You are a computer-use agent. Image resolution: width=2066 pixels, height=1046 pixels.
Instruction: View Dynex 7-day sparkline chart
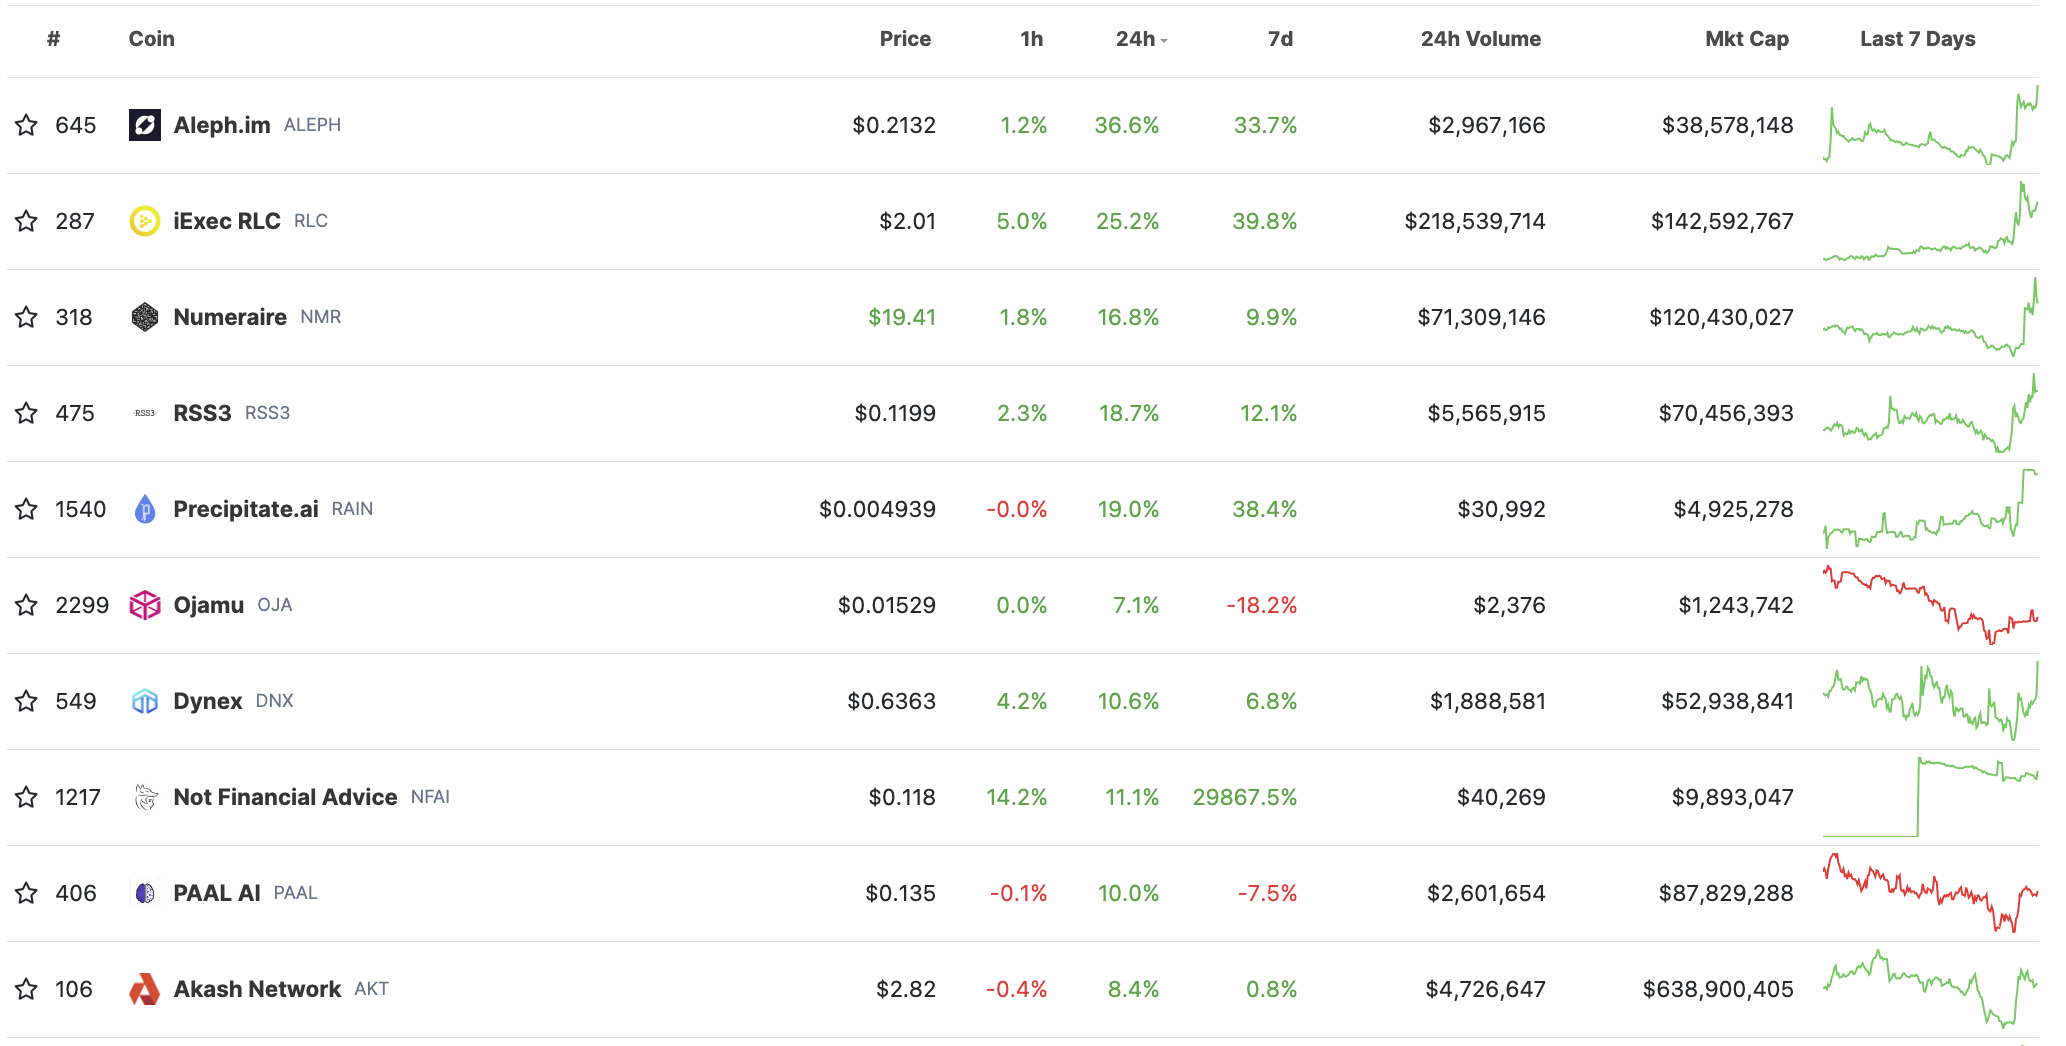1931,701
